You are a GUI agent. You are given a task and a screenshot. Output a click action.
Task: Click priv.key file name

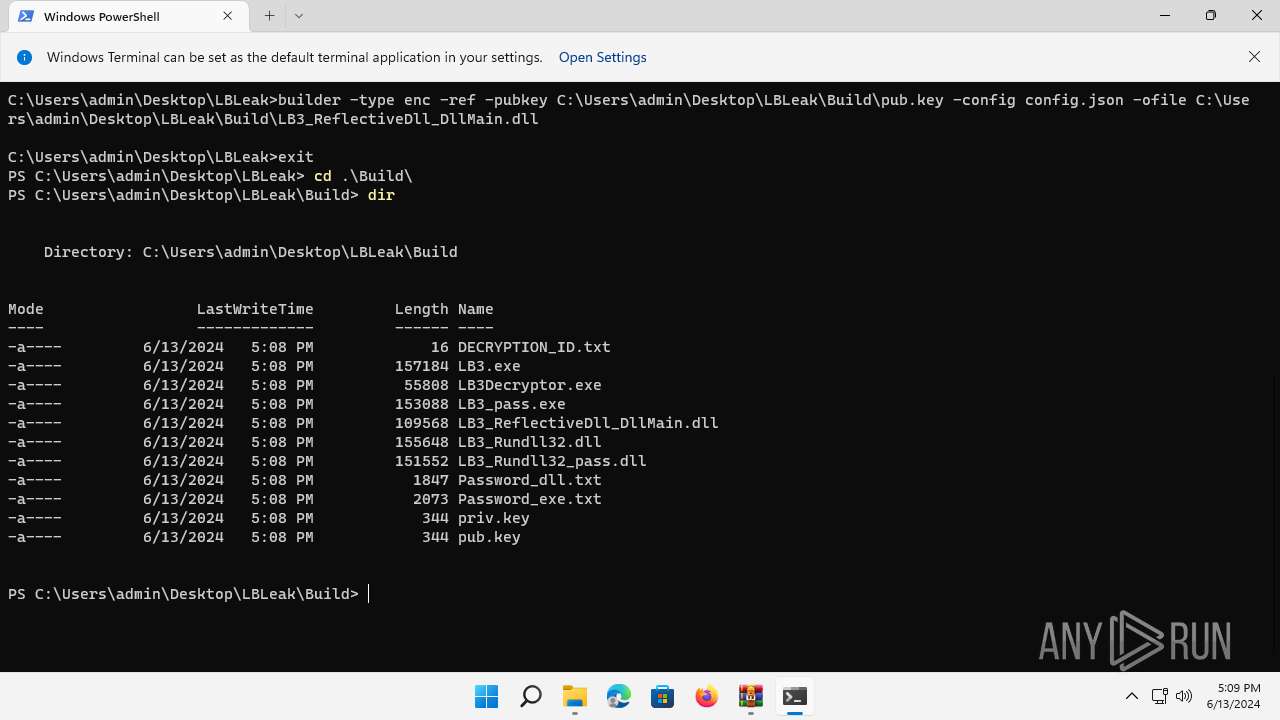pos(494,518)
